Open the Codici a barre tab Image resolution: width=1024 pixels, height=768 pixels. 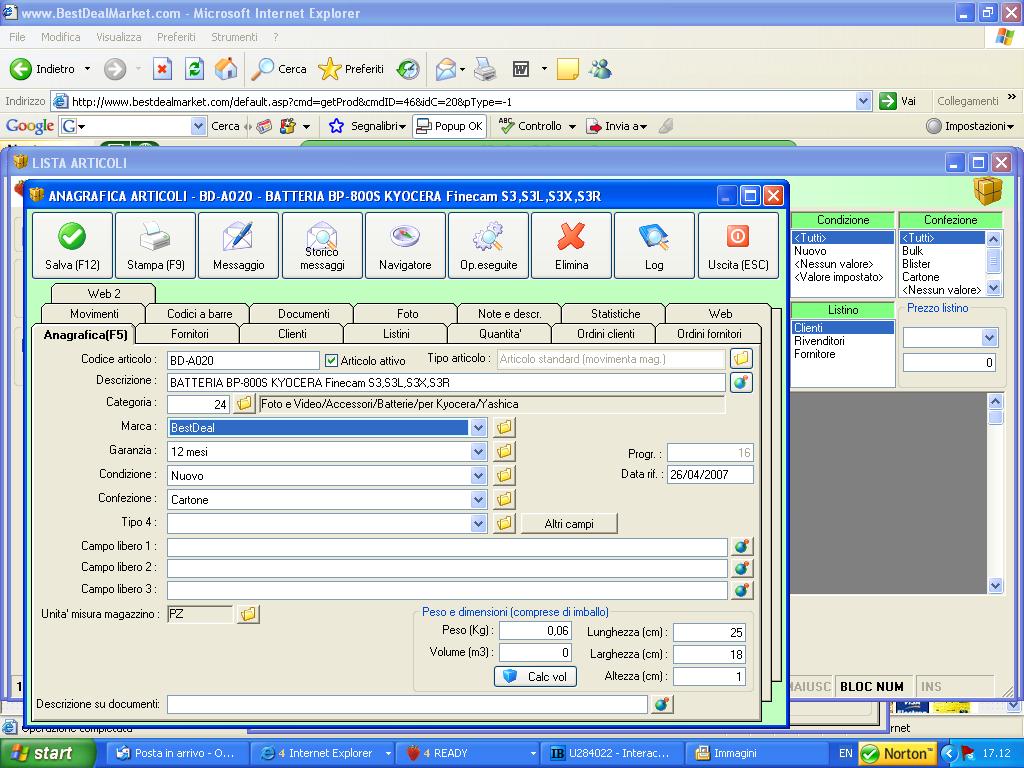point(199,313)
